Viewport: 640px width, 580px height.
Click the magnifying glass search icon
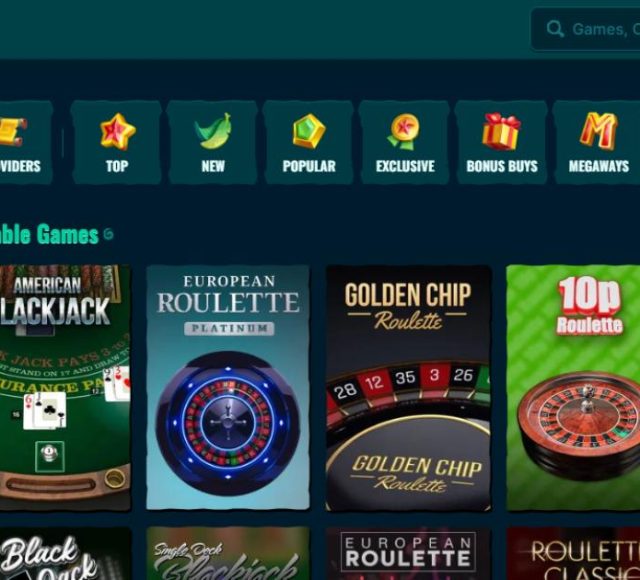coord(555,29)
